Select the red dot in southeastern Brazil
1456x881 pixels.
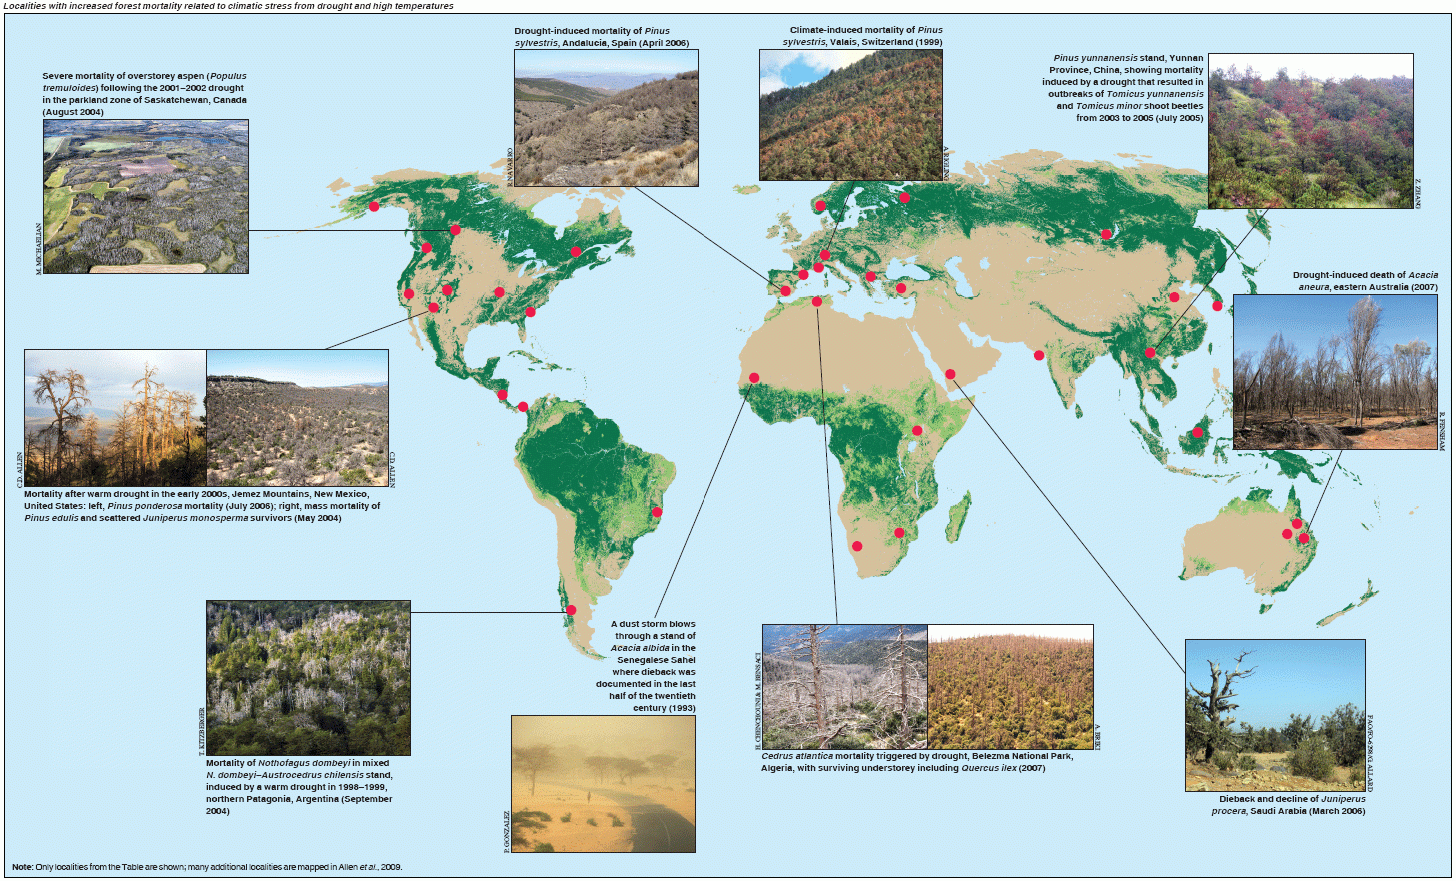coord(657,512)
